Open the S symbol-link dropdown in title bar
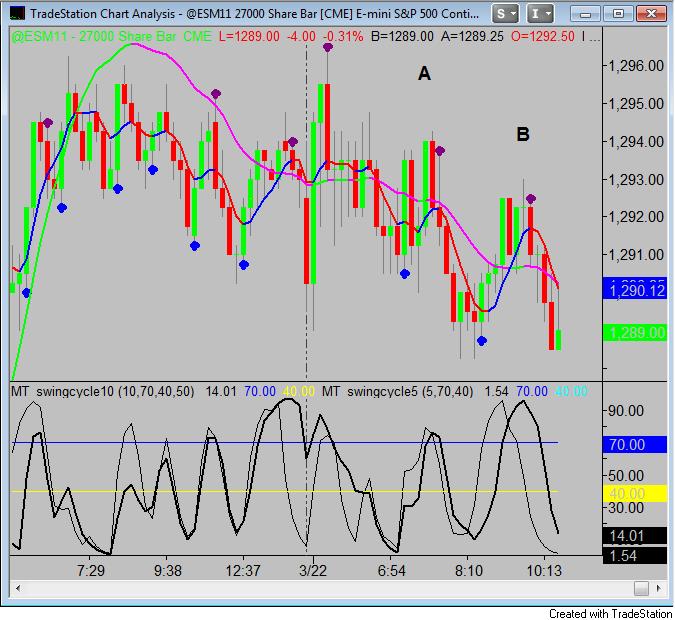The height and width of the screenshot is (620, 675). click(x=505, y=14)
